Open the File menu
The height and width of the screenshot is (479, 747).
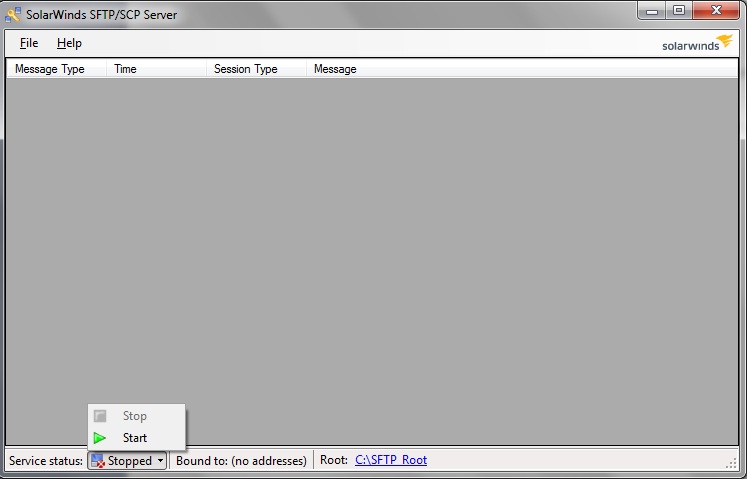[29, 43]
